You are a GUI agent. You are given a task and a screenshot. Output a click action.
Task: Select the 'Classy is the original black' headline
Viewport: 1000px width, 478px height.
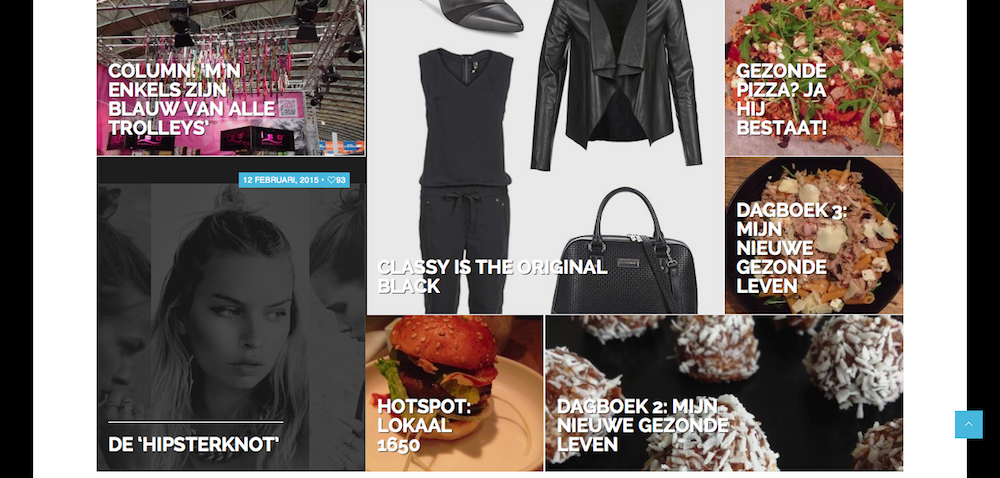pos(492,277)
